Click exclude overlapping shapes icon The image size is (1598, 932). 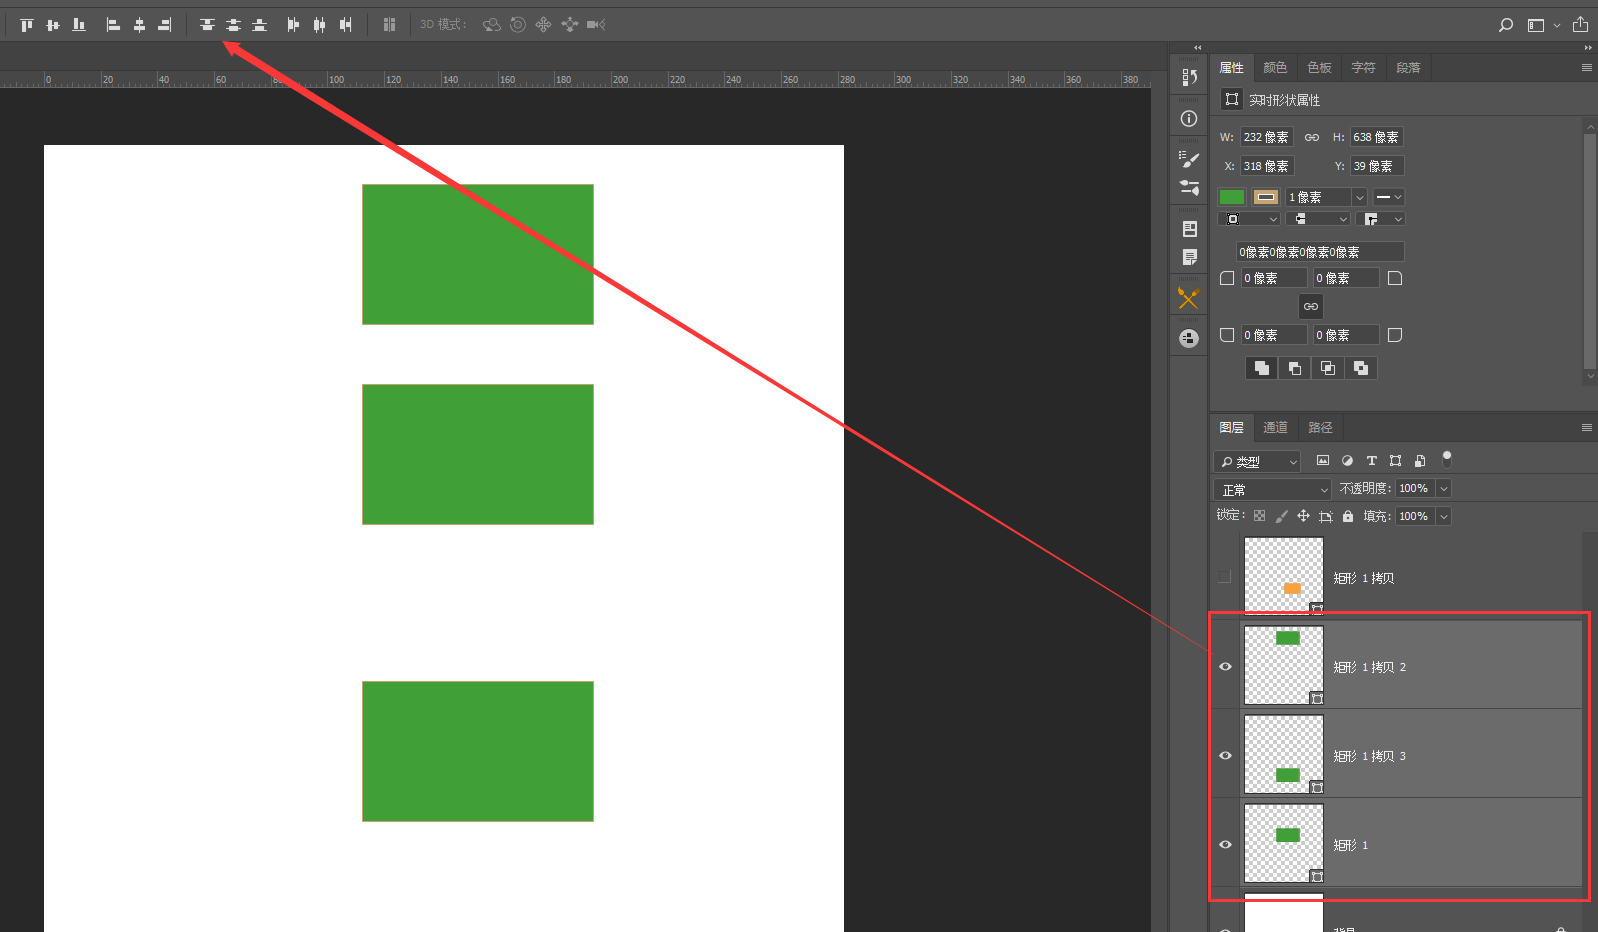(x=1361, y=368)
